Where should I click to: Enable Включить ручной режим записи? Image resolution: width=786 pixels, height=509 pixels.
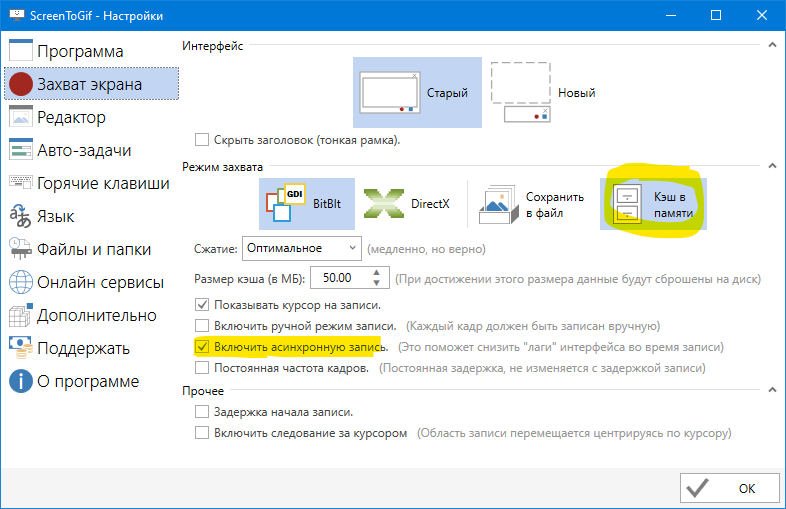[x=202, y=325]
